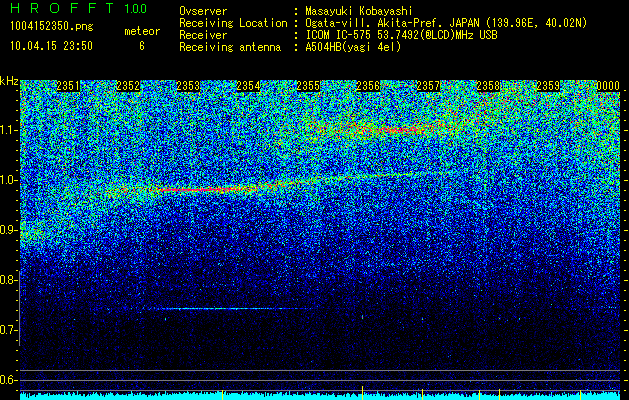This screenshot has height=400, width=629.
Task: Click the 2355 time marker
Action: click(x=308, y=86)
